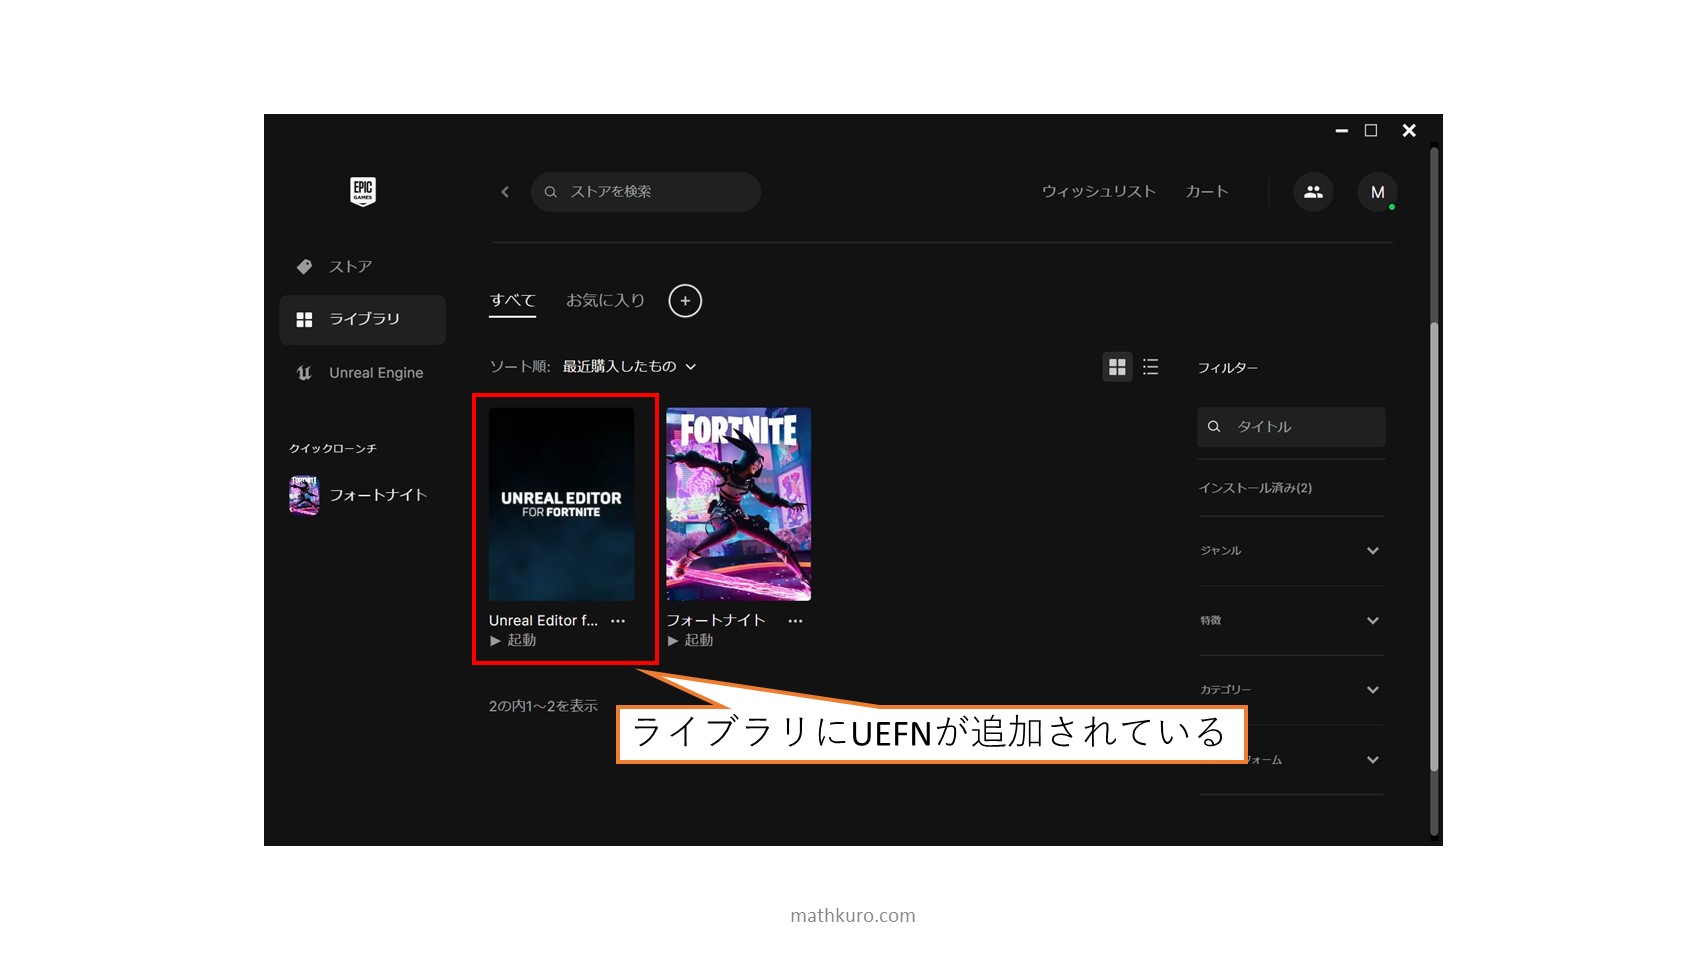The height and width of the screenshot is (960, 1707).
Task: Click 起動 under Unreal Editor f...
Action: click(513, 640)
